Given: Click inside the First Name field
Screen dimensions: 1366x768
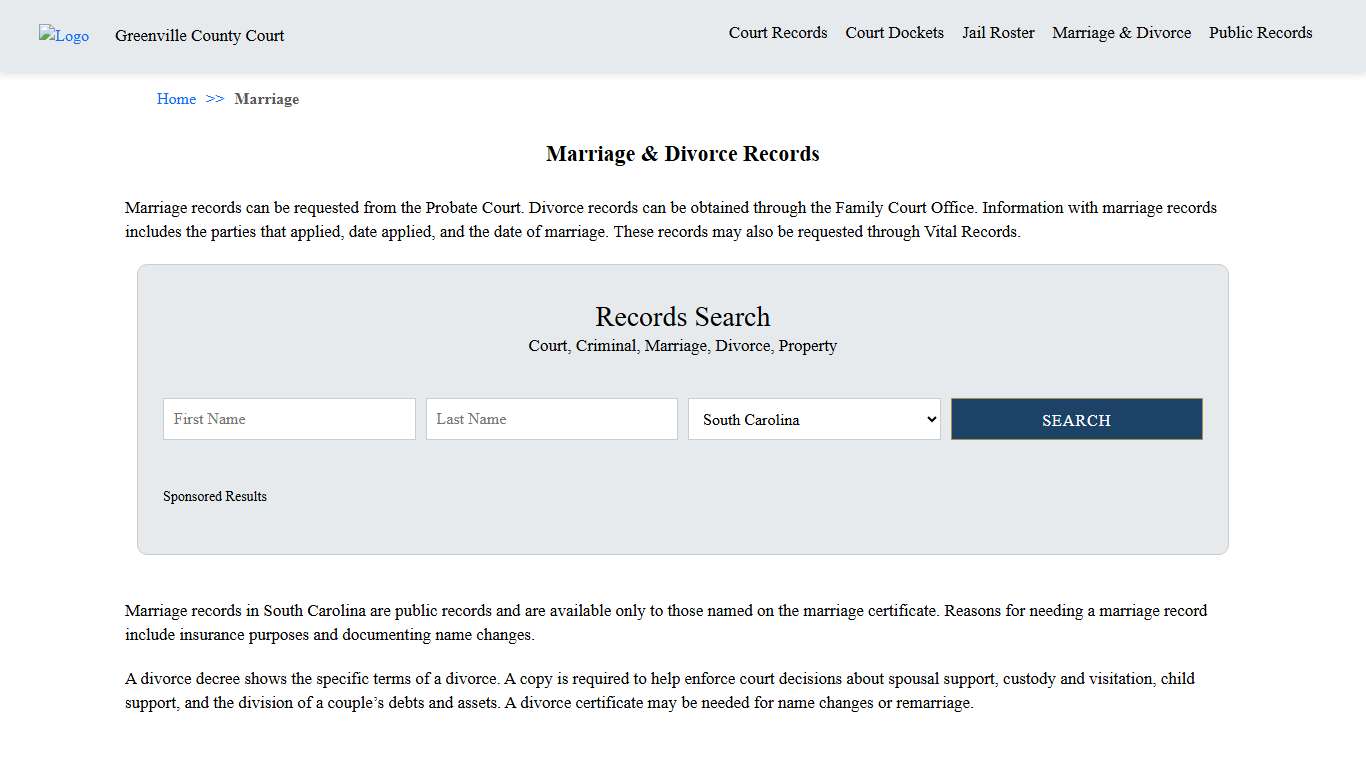Looking at the screenshot, I should [289, 419].
